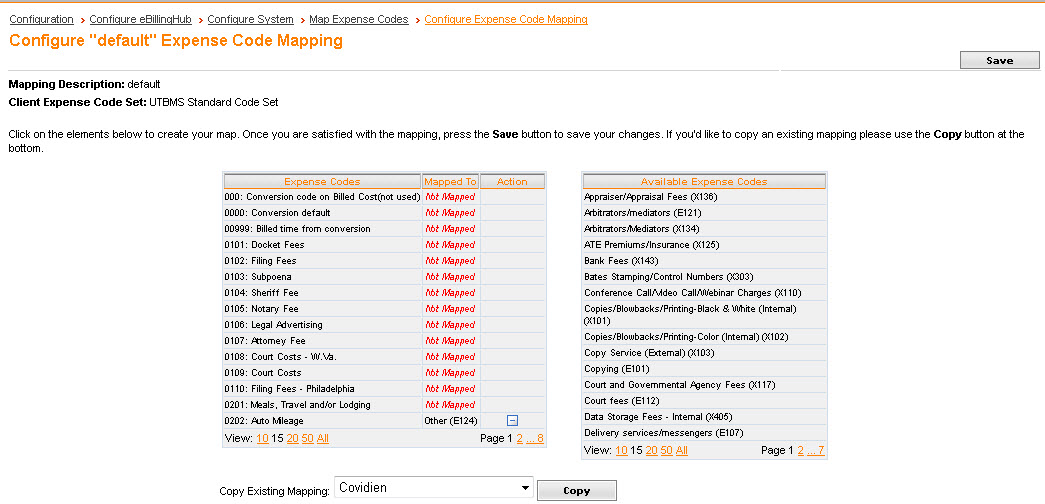The width and height of the screenshot is (1045, 504).
Task: Go to page 7 of Available Expense Codes
Action: [821, 451]
